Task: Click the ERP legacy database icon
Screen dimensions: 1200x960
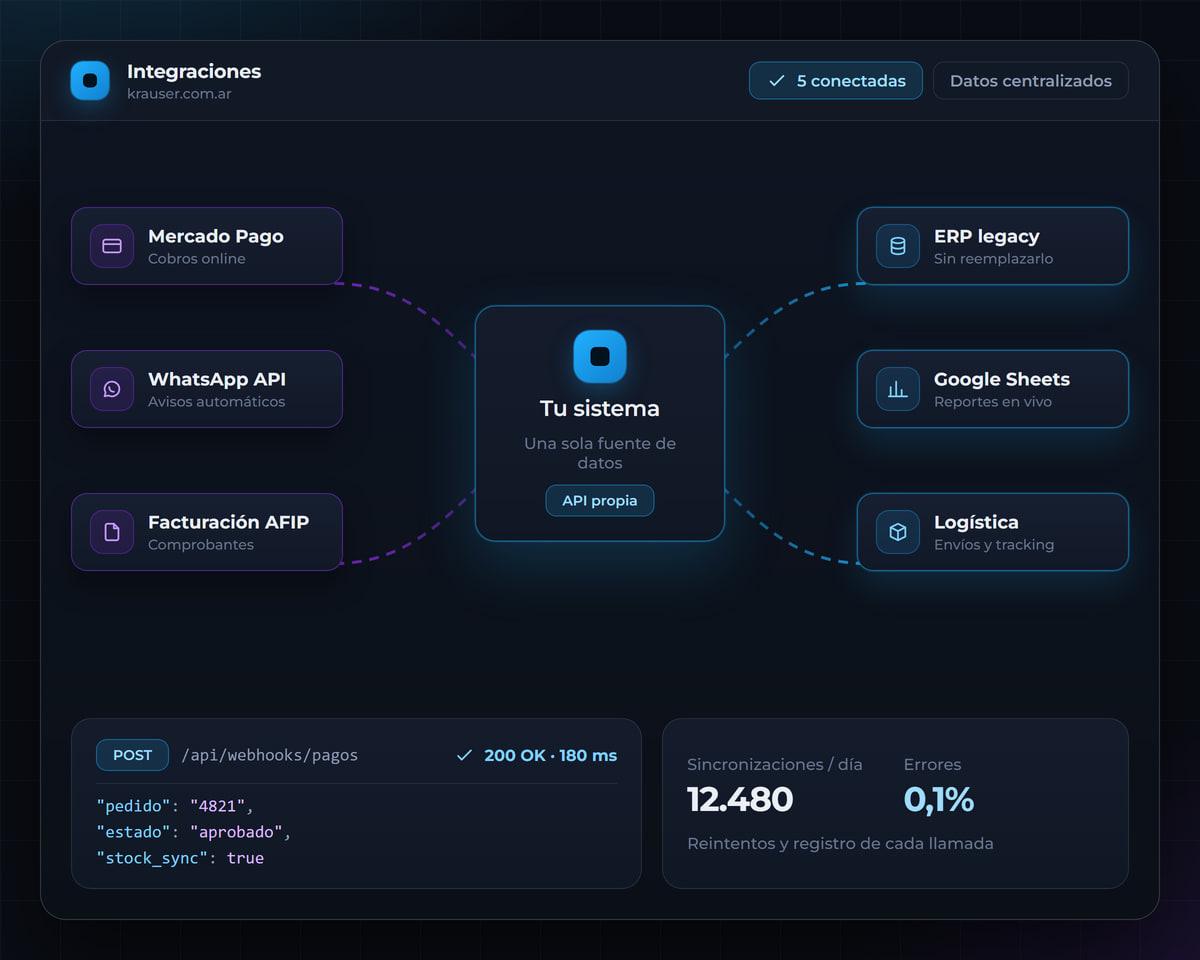Action: click(x=898, y=246)
